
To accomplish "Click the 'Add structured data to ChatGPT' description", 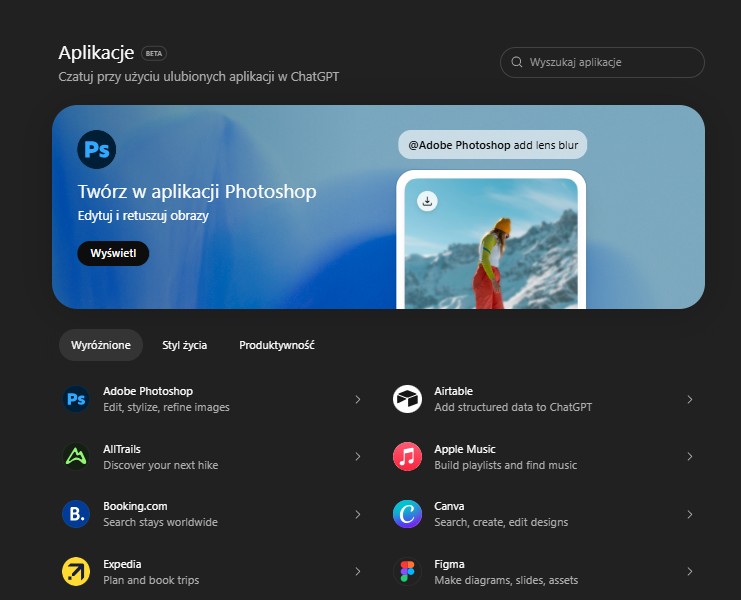I will pyautogui.click(x=513, y=407).
